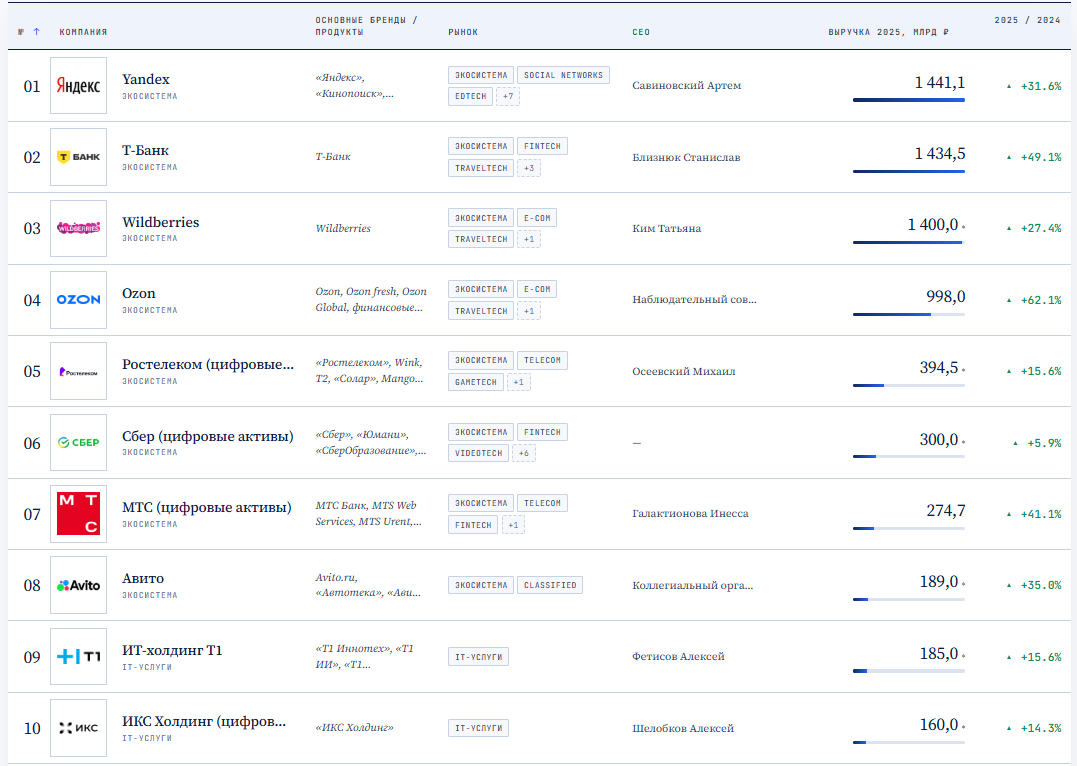Expand +1 markets in МТС row
The width and height of the screenshot is (1077, 766).
[x=513, y=525]
